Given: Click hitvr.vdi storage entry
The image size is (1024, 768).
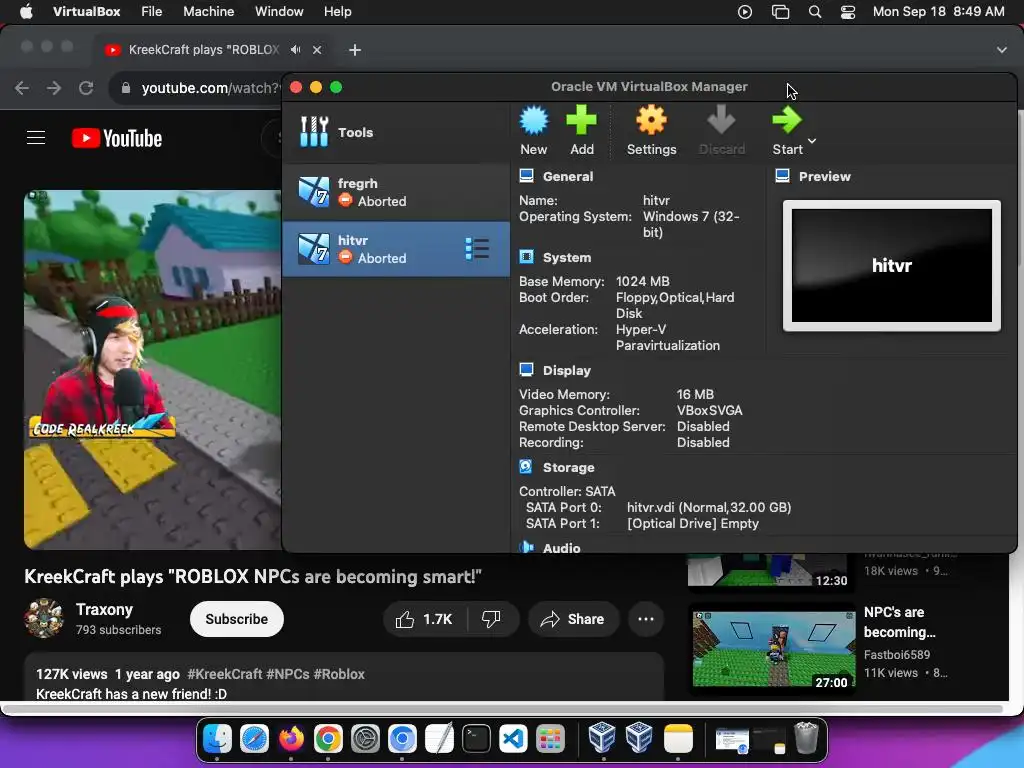Looking at the screenshot, I should click(x=709, y=507).
